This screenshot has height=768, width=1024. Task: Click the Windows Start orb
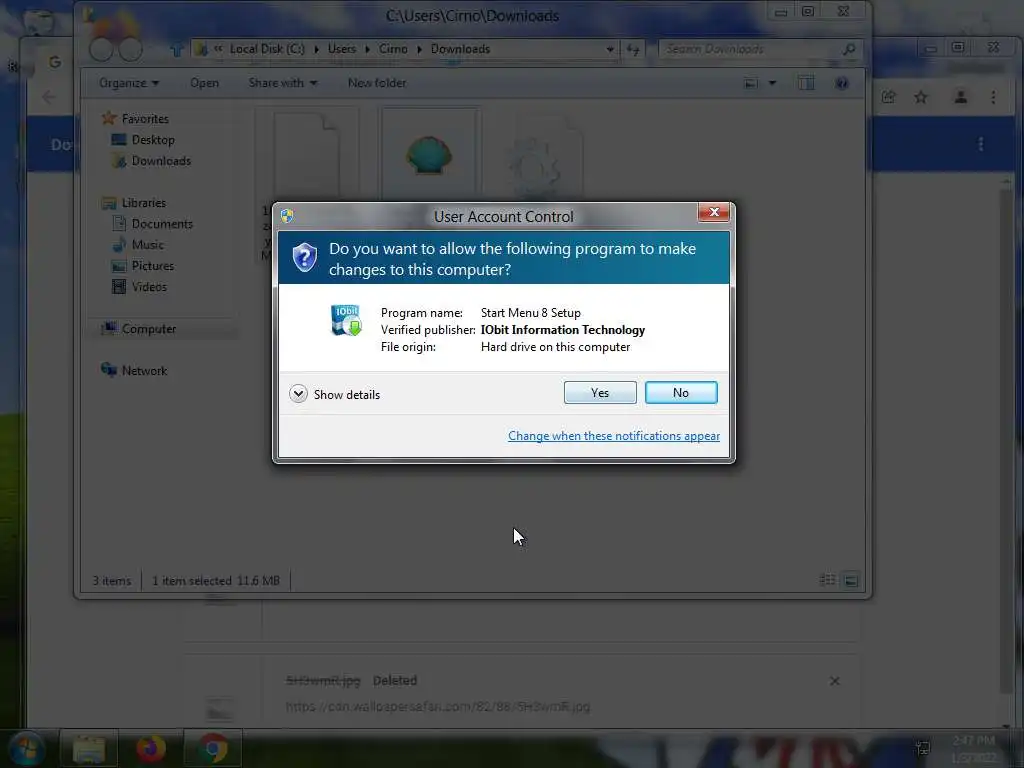coord(26,749)
